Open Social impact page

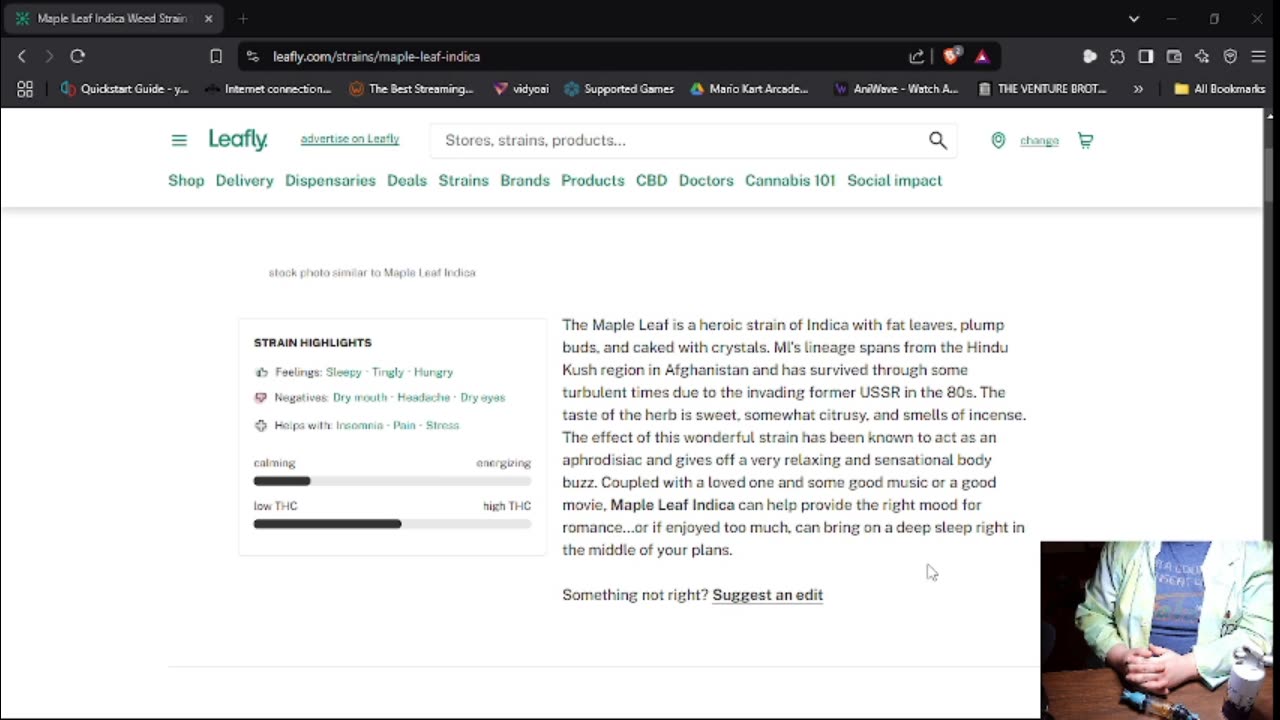point(895,180)
